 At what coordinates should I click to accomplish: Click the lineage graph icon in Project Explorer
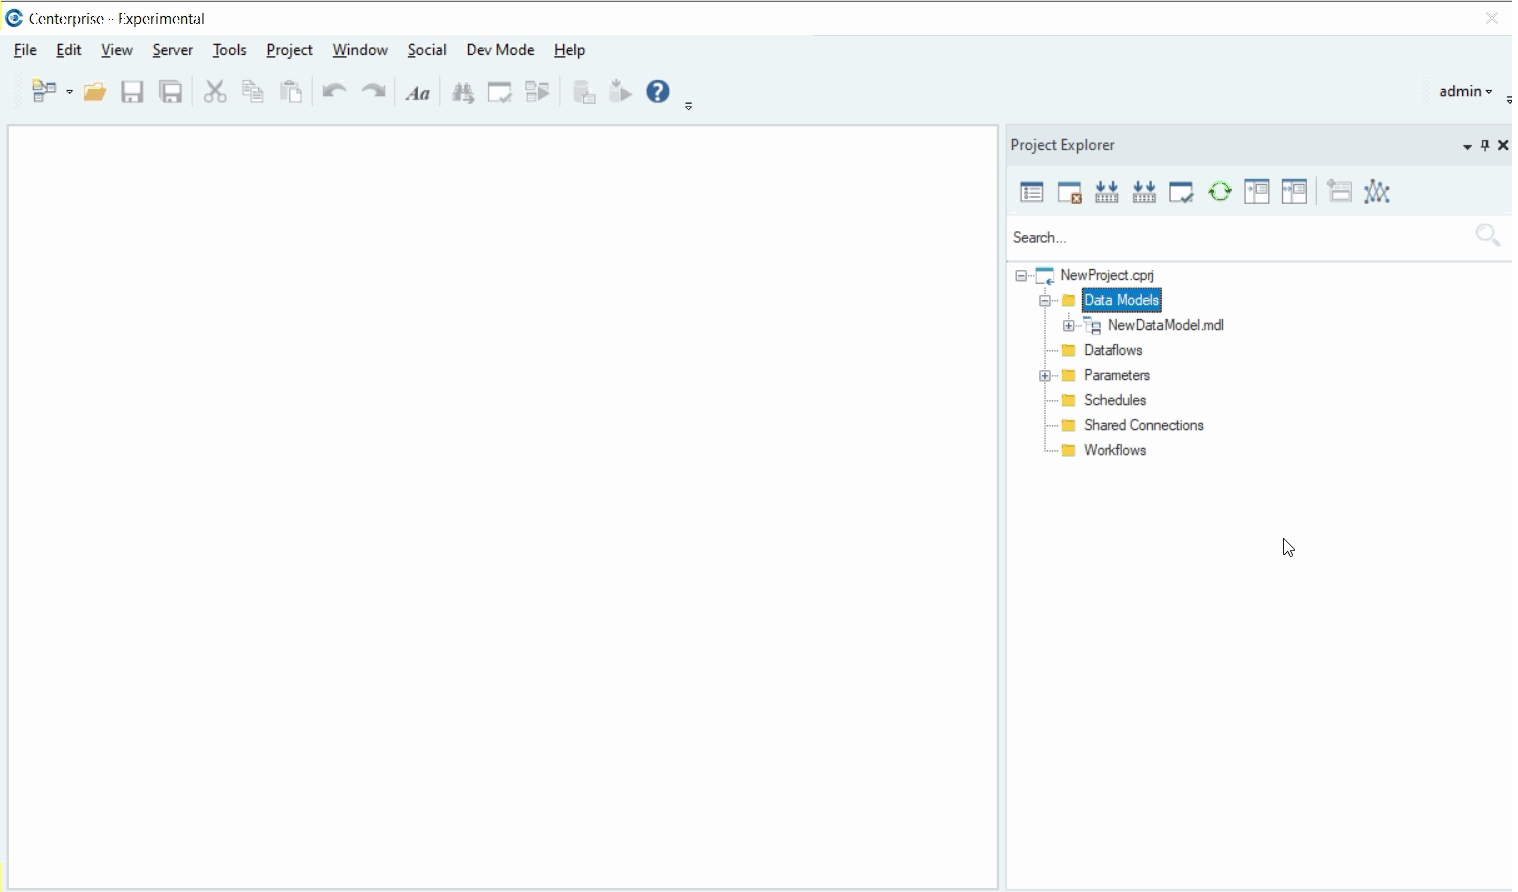[1378, 192]
